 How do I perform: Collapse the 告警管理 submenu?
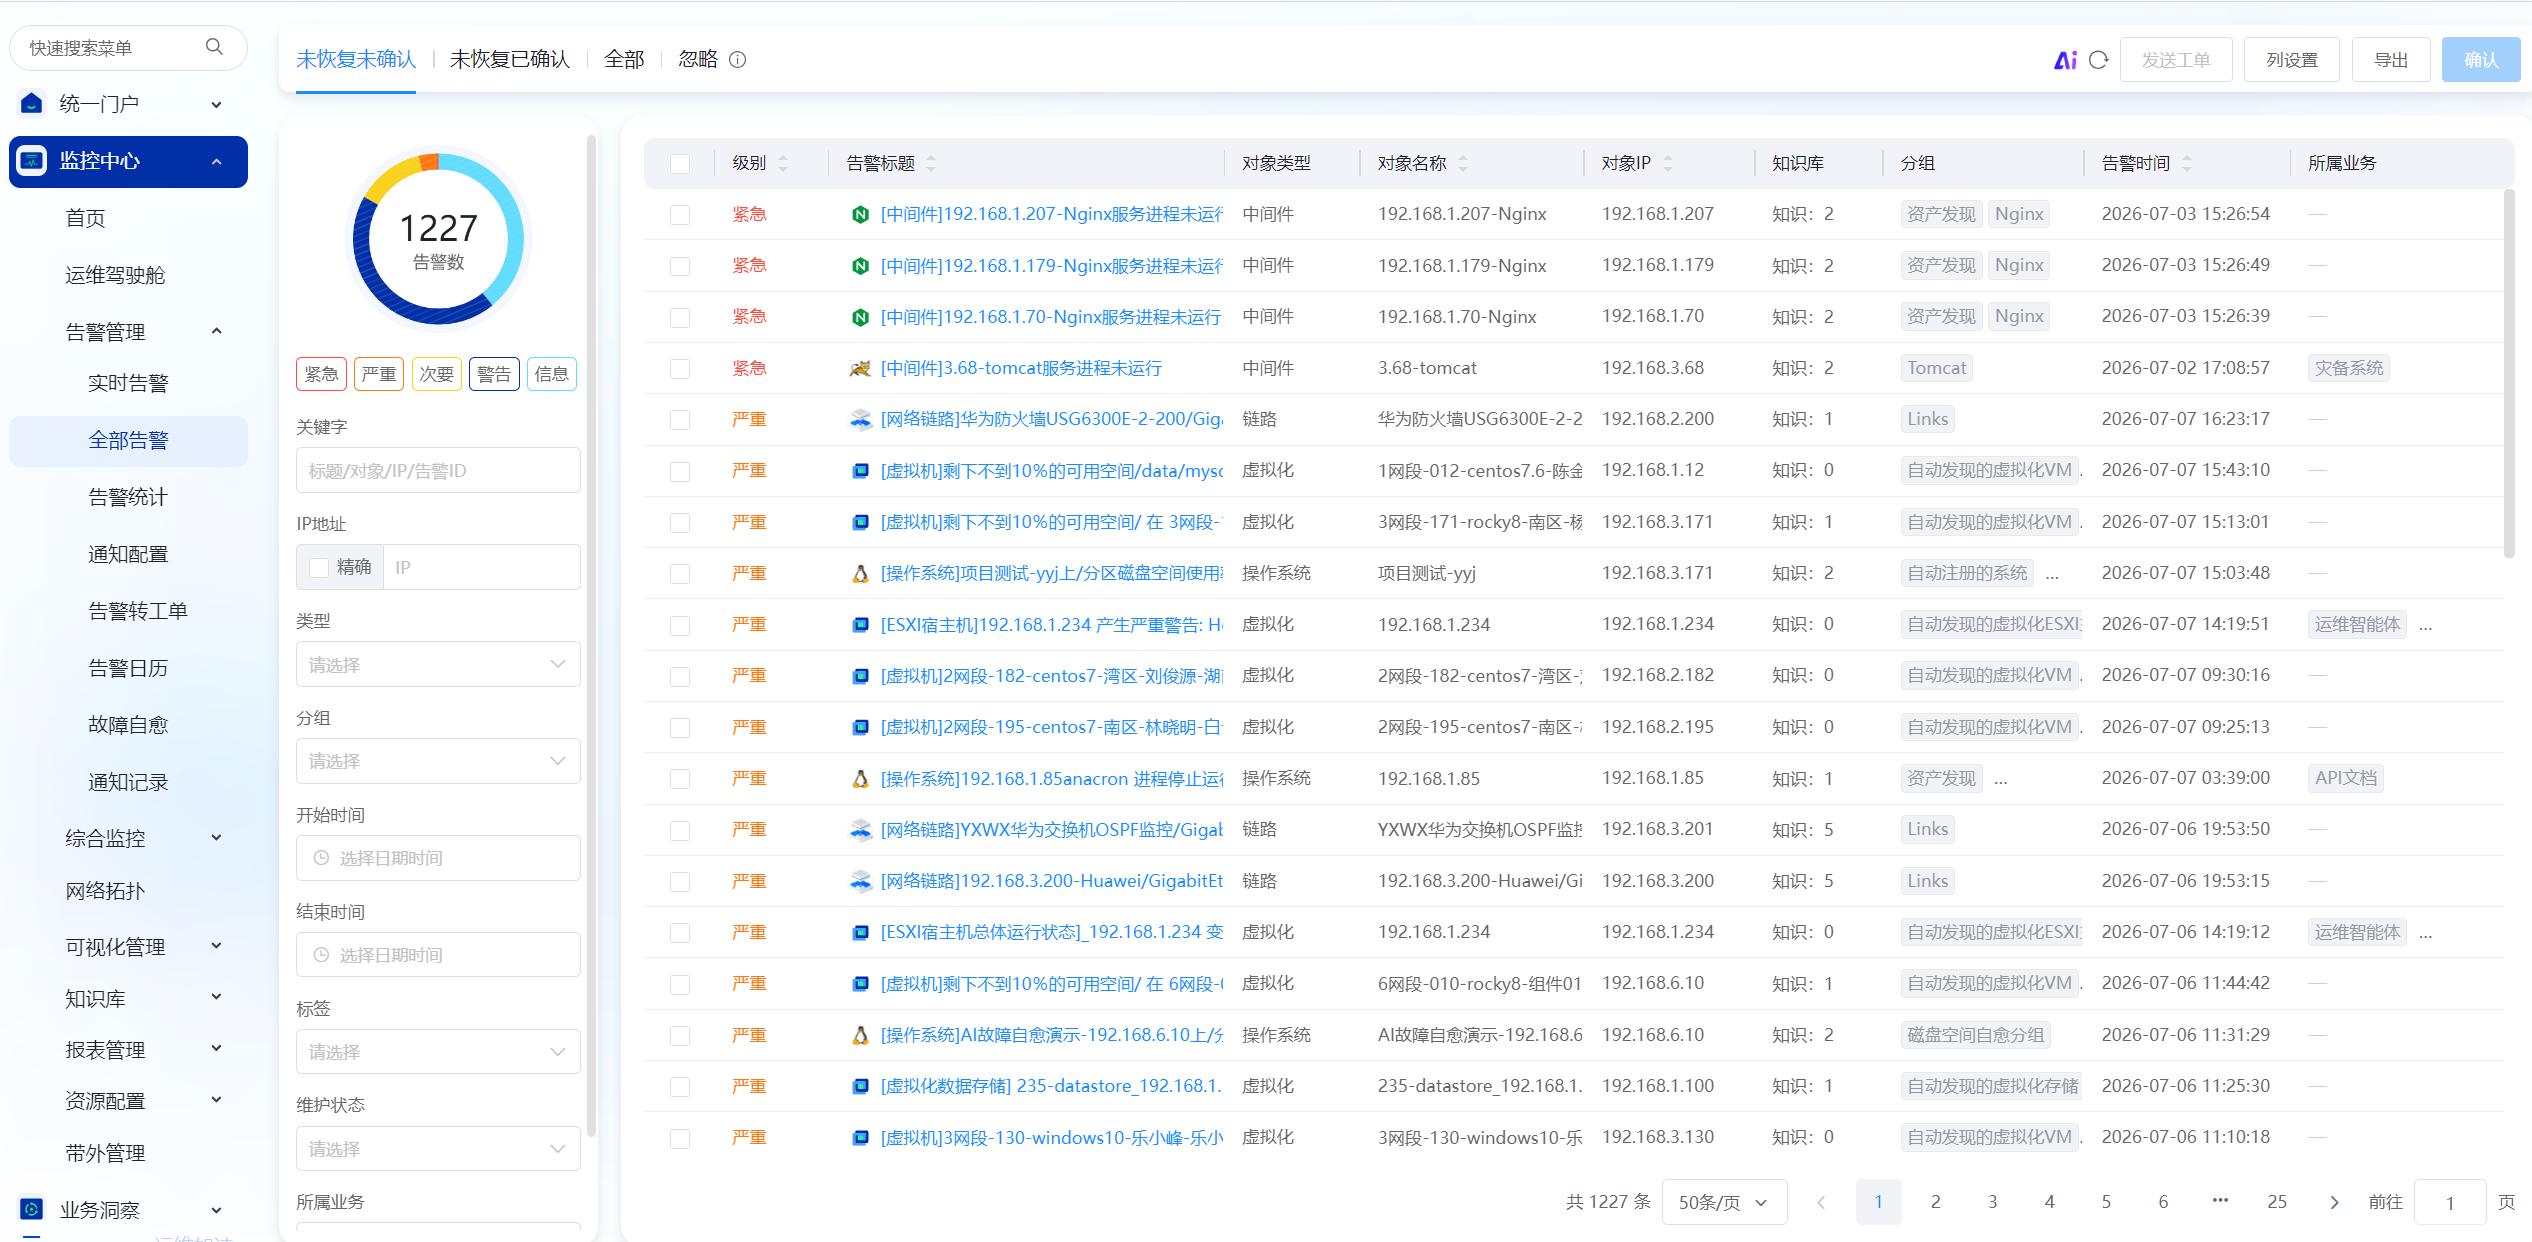[x=216, y=331]
